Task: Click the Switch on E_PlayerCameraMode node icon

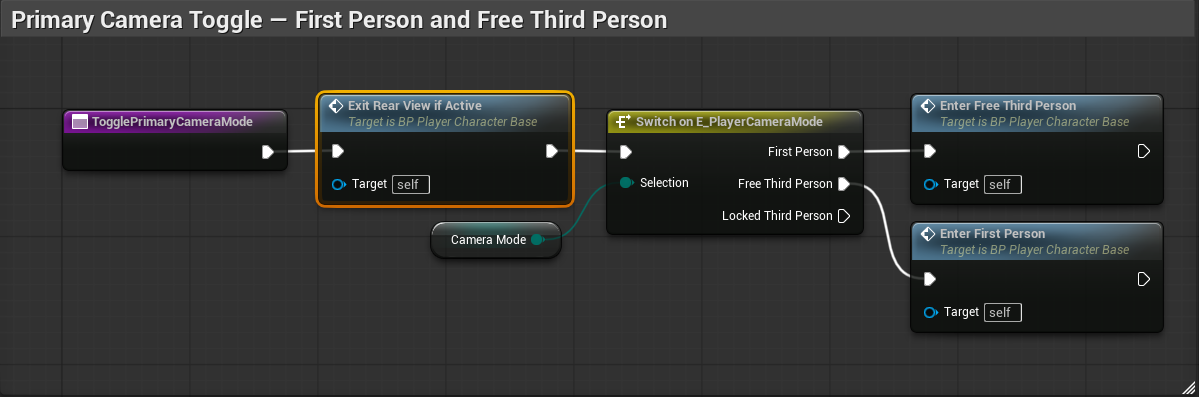Action: pyautogui.click(x=622, y=122)
